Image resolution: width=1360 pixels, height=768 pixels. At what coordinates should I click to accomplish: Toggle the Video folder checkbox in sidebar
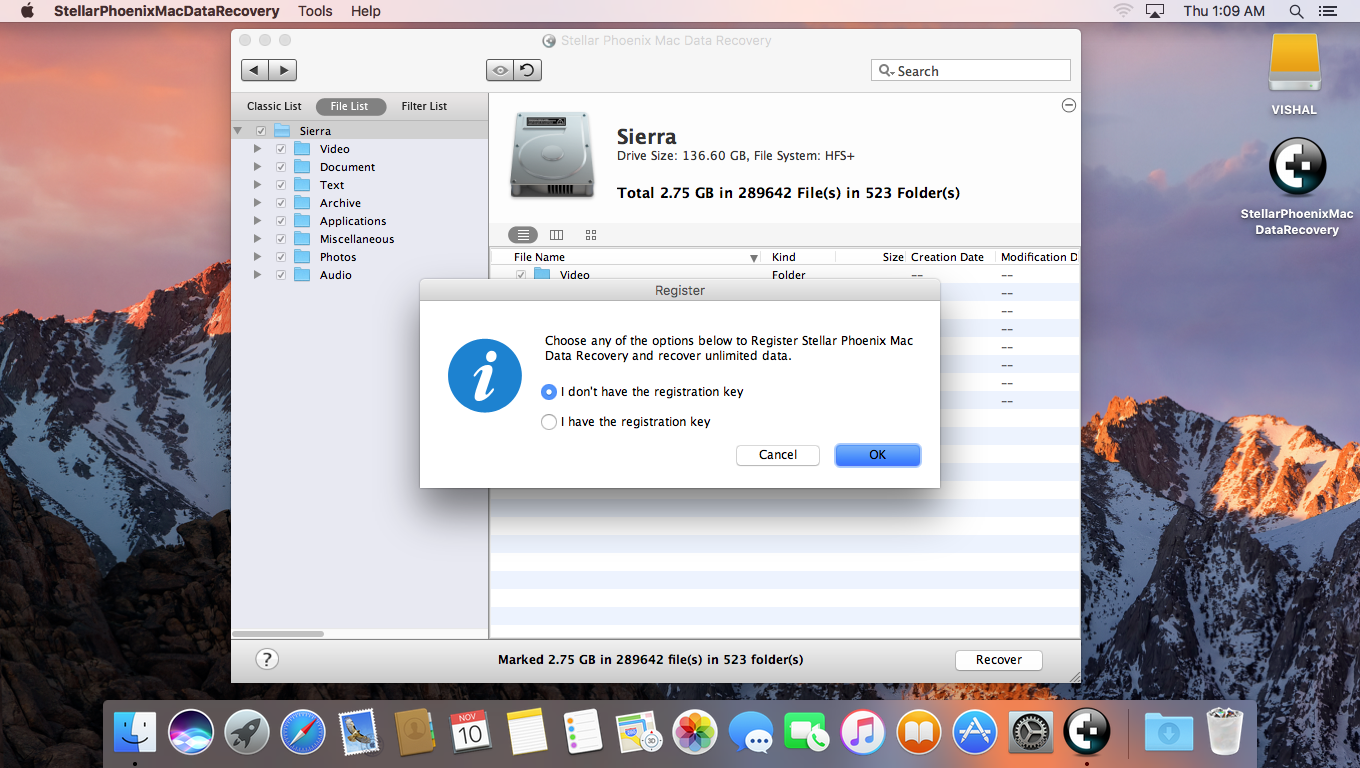point(281,149)
